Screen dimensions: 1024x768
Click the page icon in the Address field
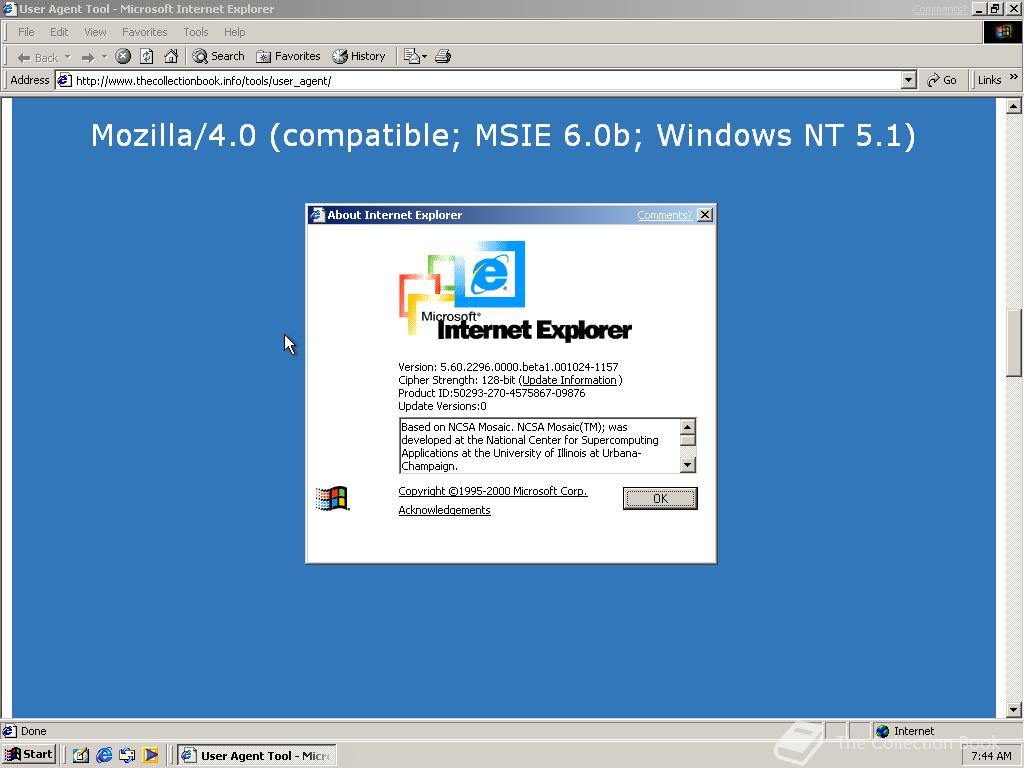click(x=64, y=81)
